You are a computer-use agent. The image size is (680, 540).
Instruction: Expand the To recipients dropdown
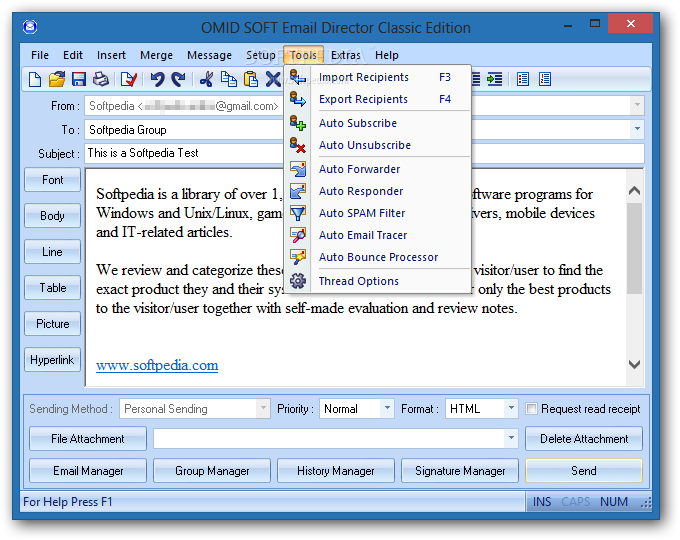637,129
